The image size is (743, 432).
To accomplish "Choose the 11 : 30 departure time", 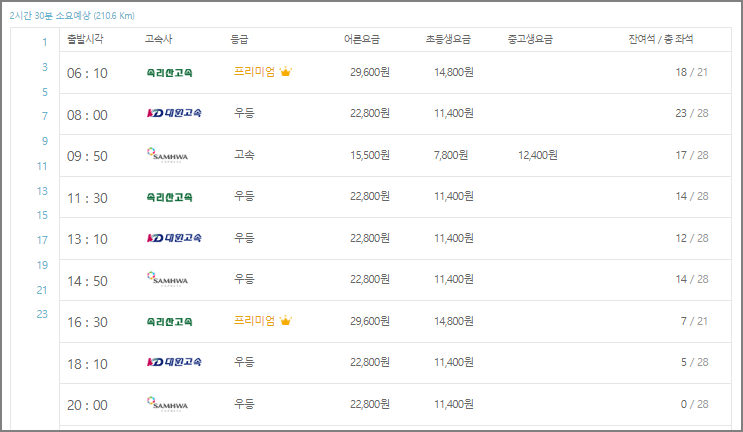I will point(87,198).
